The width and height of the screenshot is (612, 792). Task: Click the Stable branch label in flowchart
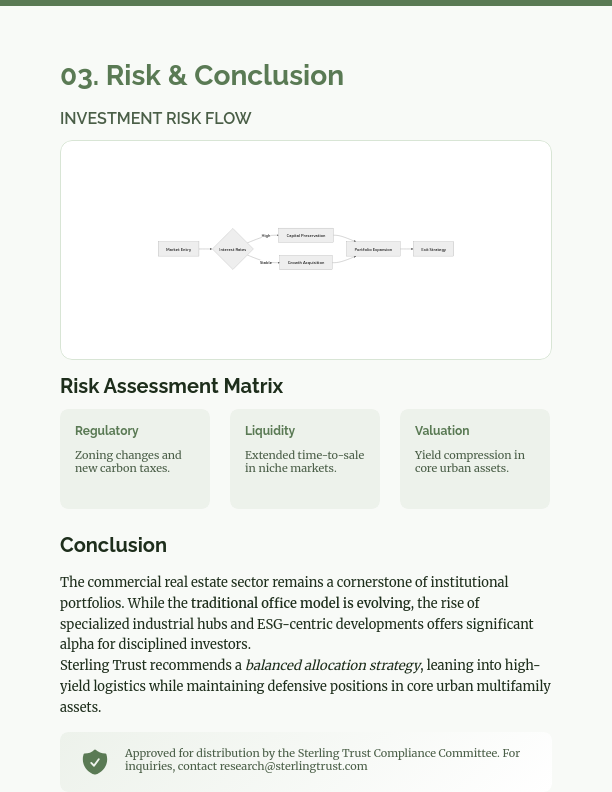pos(266,263)
